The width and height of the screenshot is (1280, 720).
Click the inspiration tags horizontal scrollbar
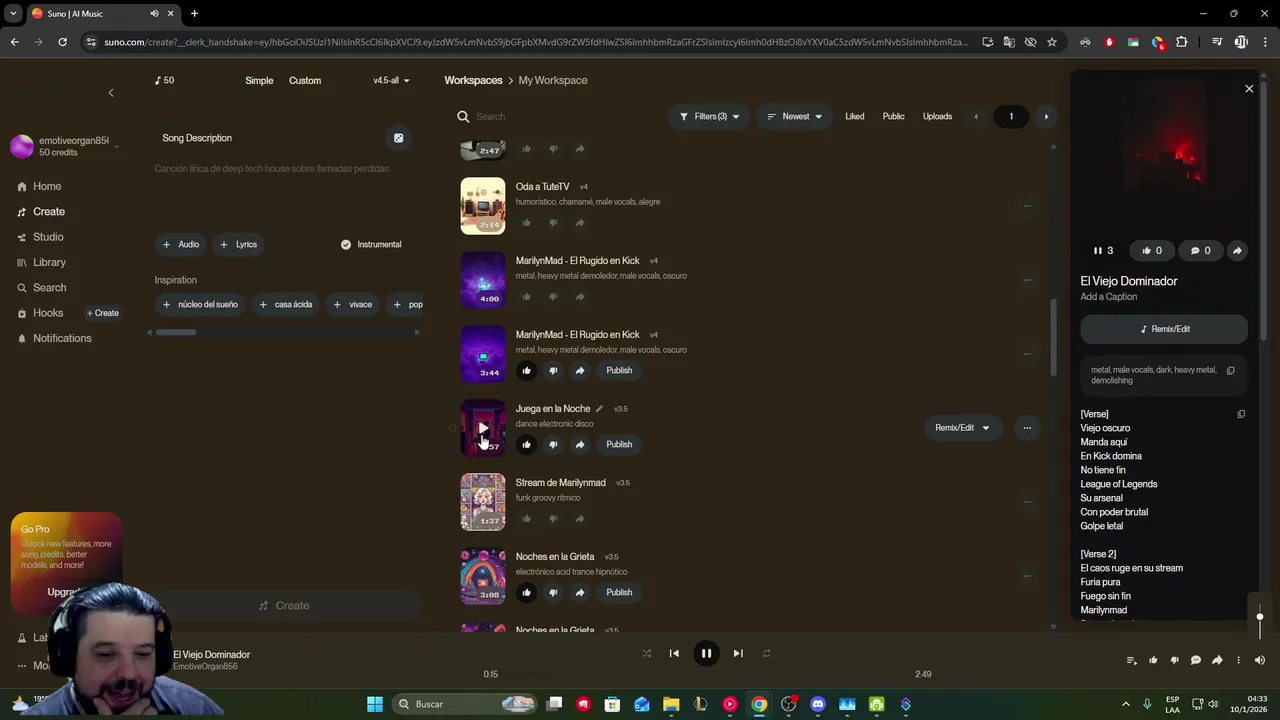176,332
